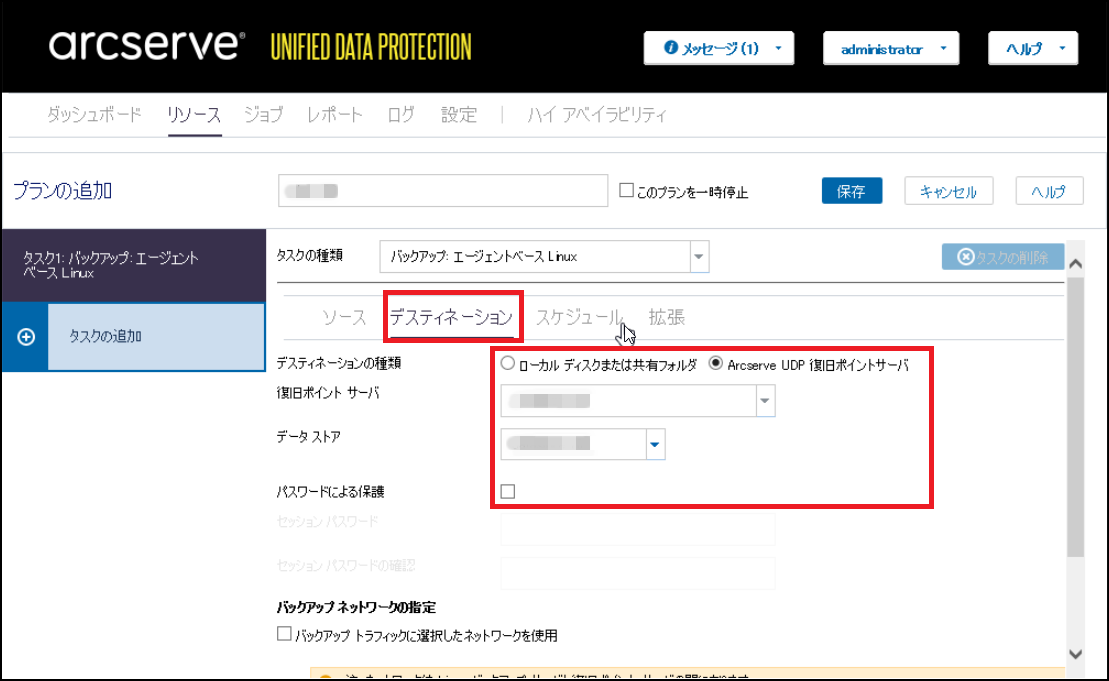Open the スケジュール tab
Viewport: 1109px width, 681px height.
[x=579, y=318]
